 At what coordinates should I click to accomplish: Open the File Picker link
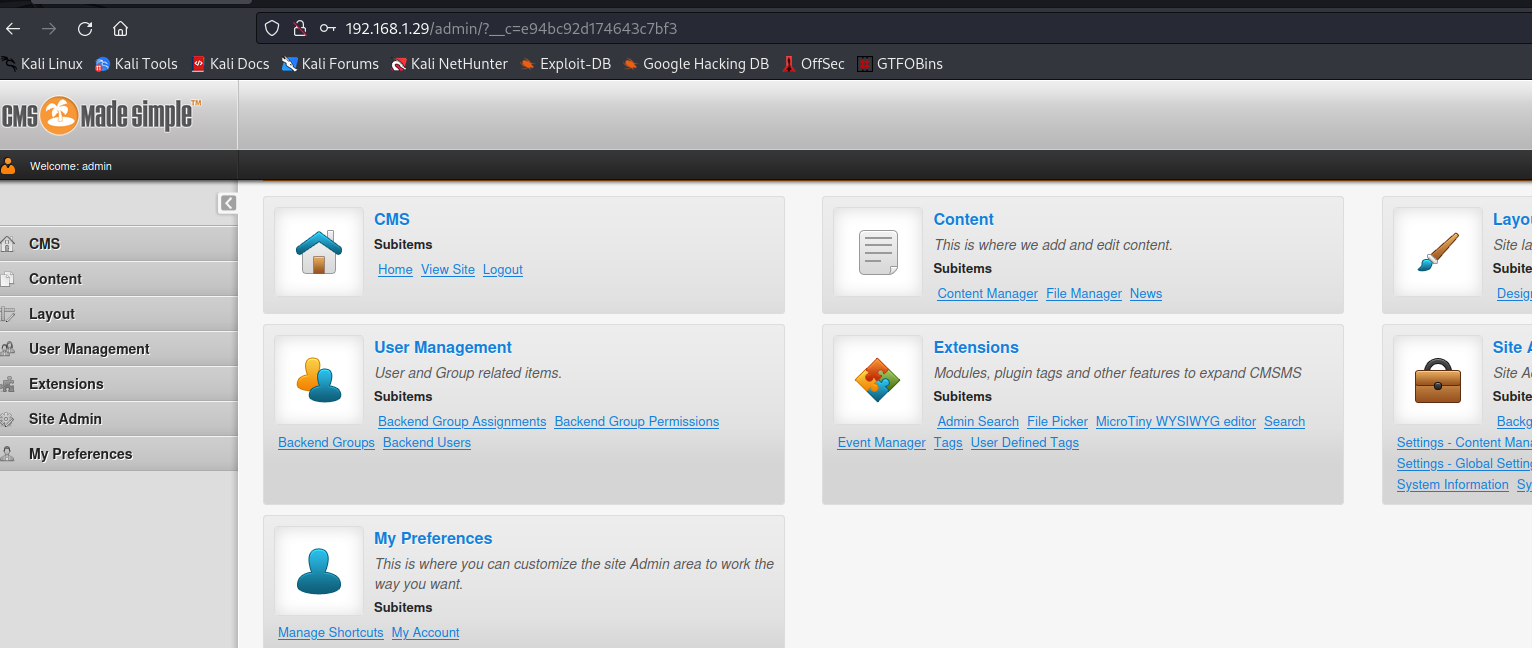(x=1057, y=422)
